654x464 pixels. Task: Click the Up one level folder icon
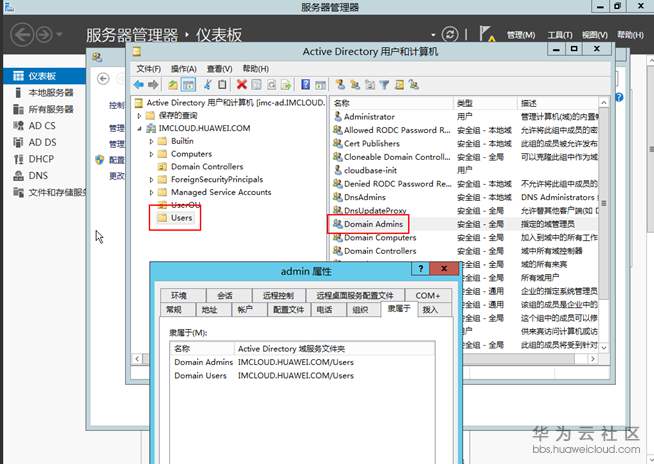pos(173,85)
